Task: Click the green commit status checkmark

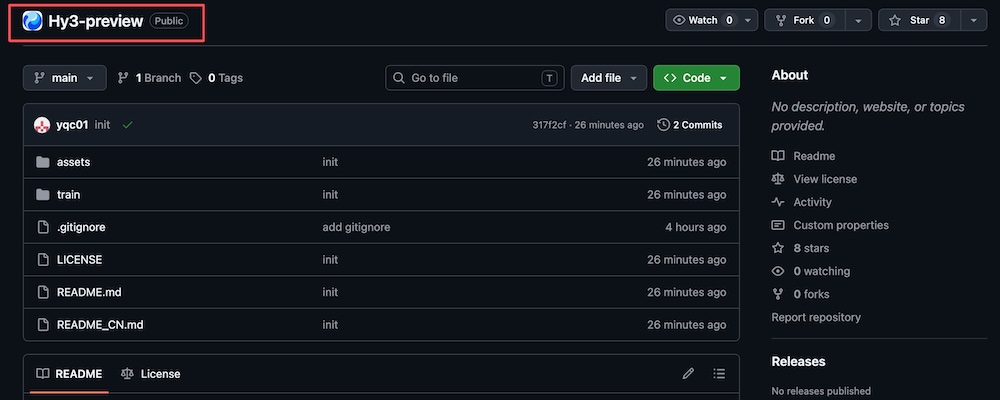Action: 127,125
